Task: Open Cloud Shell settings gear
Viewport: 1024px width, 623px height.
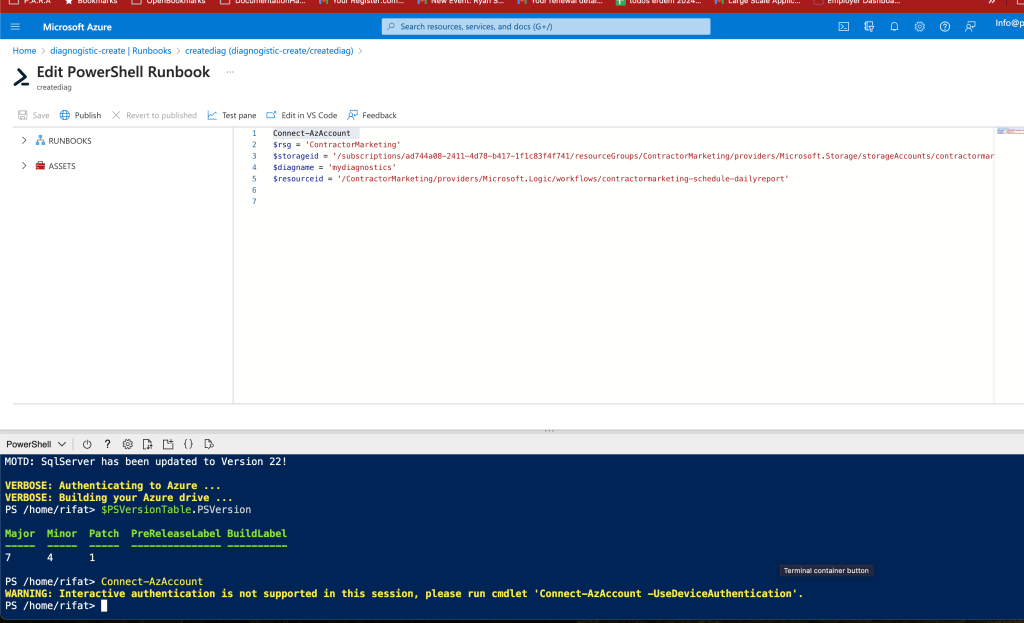Action: (127, 444)
